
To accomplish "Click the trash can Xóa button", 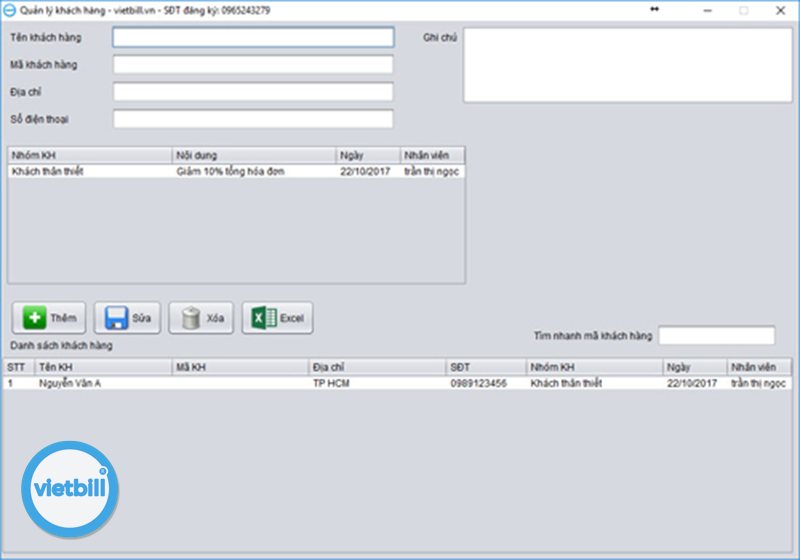I will (x=202, y=318).
